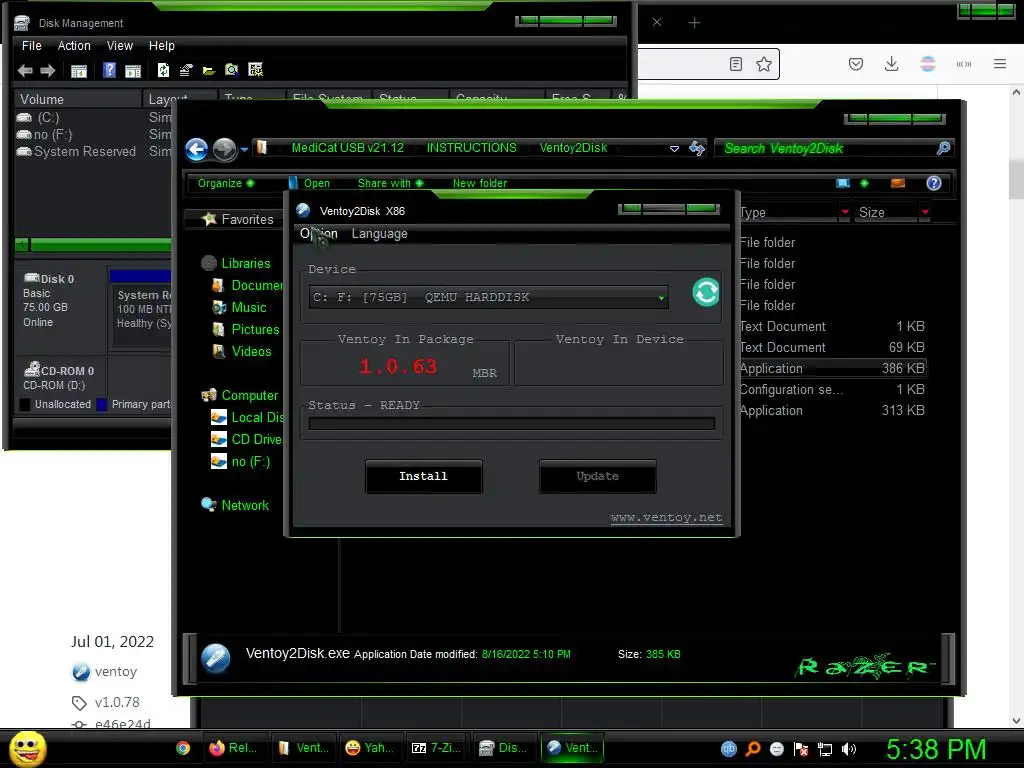Open Disk Management Help menu
Viewport: 1024px width, 768px height.
coord(161,46)
